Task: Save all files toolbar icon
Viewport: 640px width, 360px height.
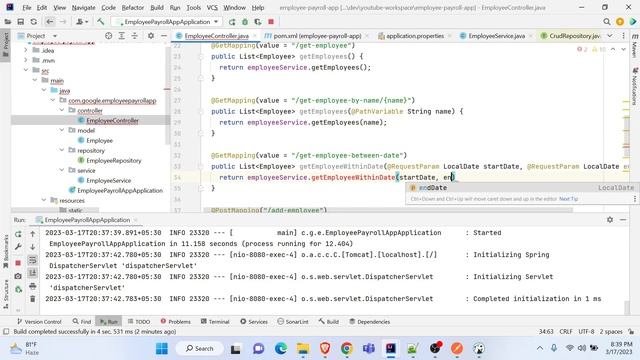Action: click(x=20, y=22)
